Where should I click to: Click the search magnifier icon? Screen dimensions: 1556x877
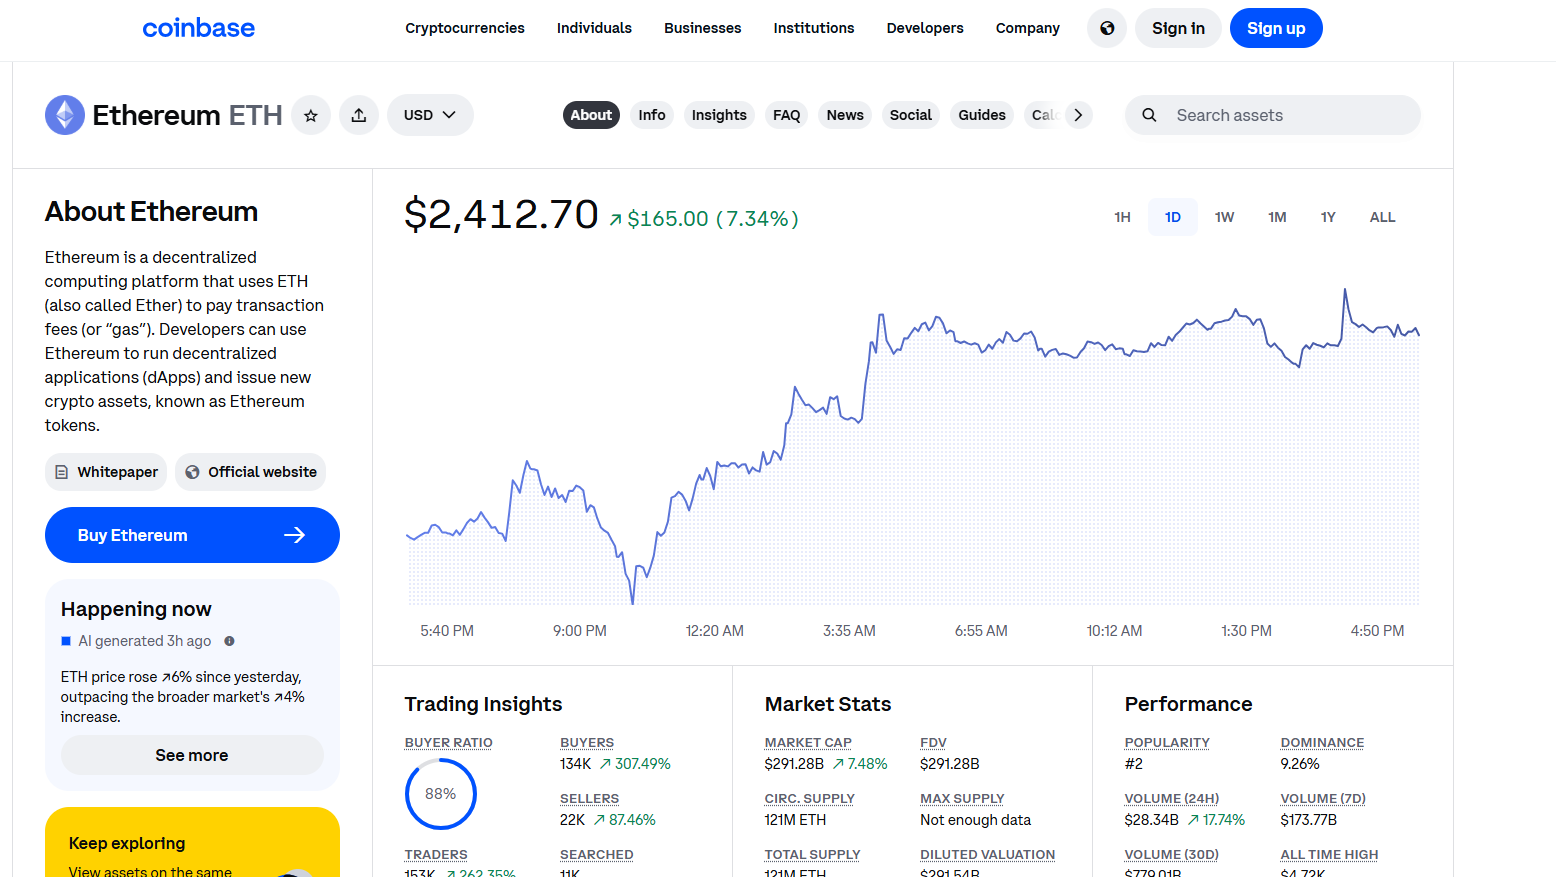coord(1150,115)
